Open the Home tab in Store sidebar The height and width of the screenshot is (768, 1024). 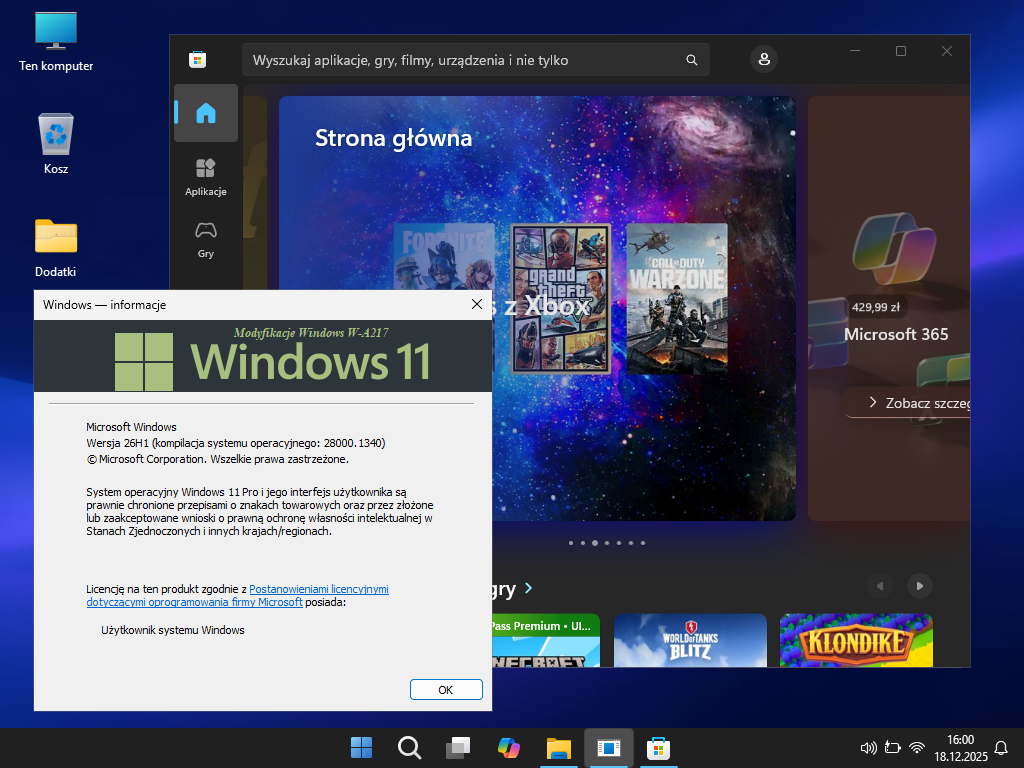[206, 113]
